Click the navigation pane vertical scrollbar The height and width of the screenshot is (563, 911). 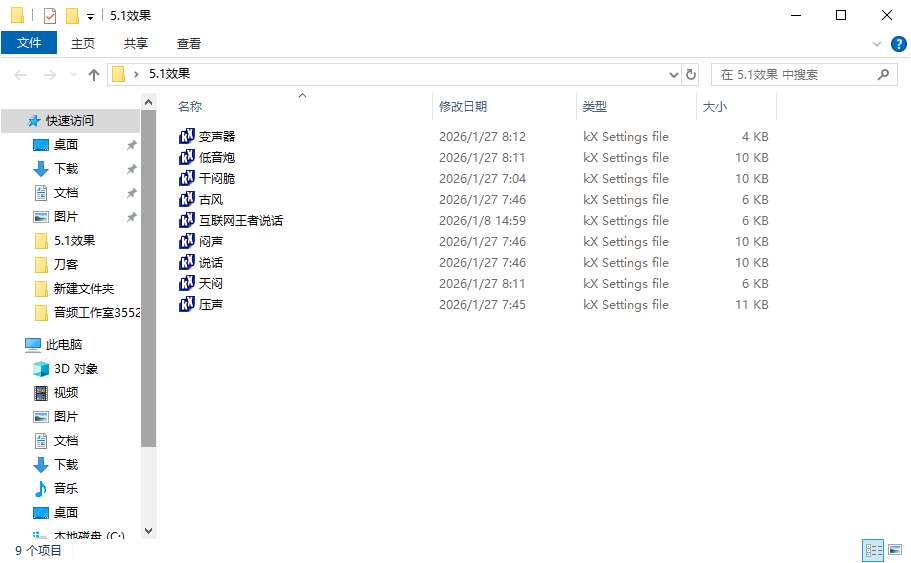coord(148,300)
